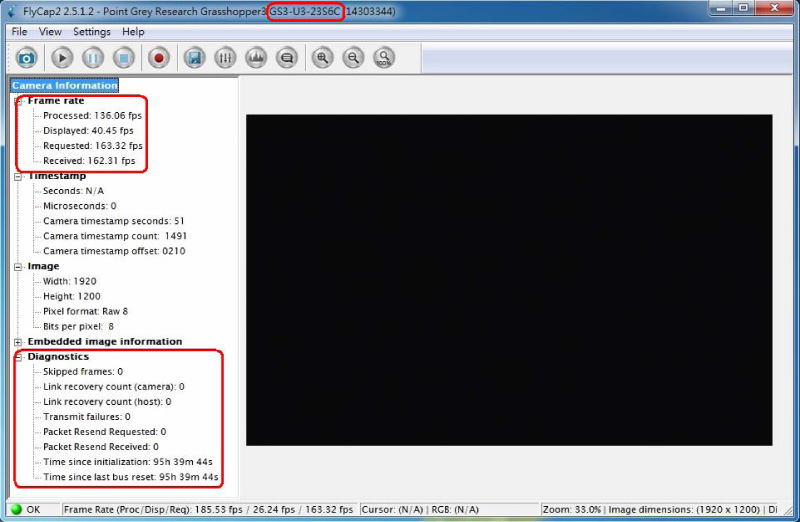
Task: Collapse the Timestamp tree section
Action: point(19,176)
